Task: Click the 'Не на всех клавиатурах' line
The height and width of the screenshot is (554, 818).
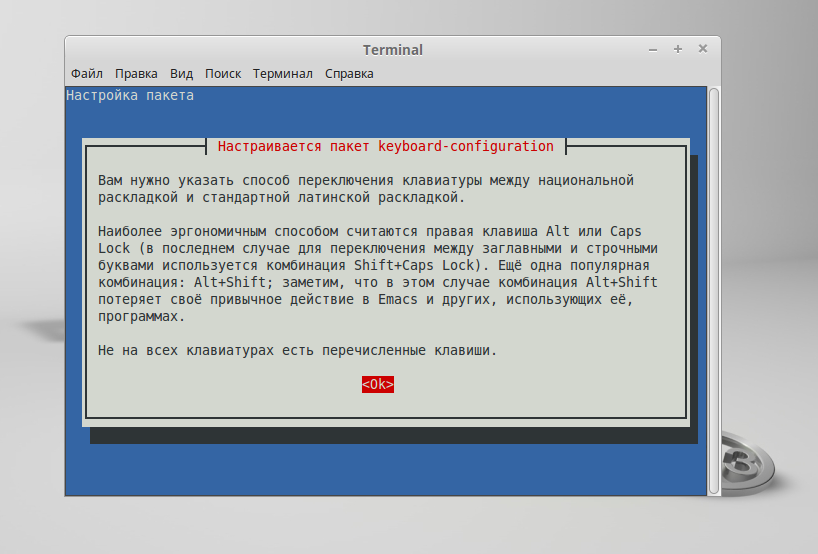Action: pyautogui.click(x=297, y=351)
